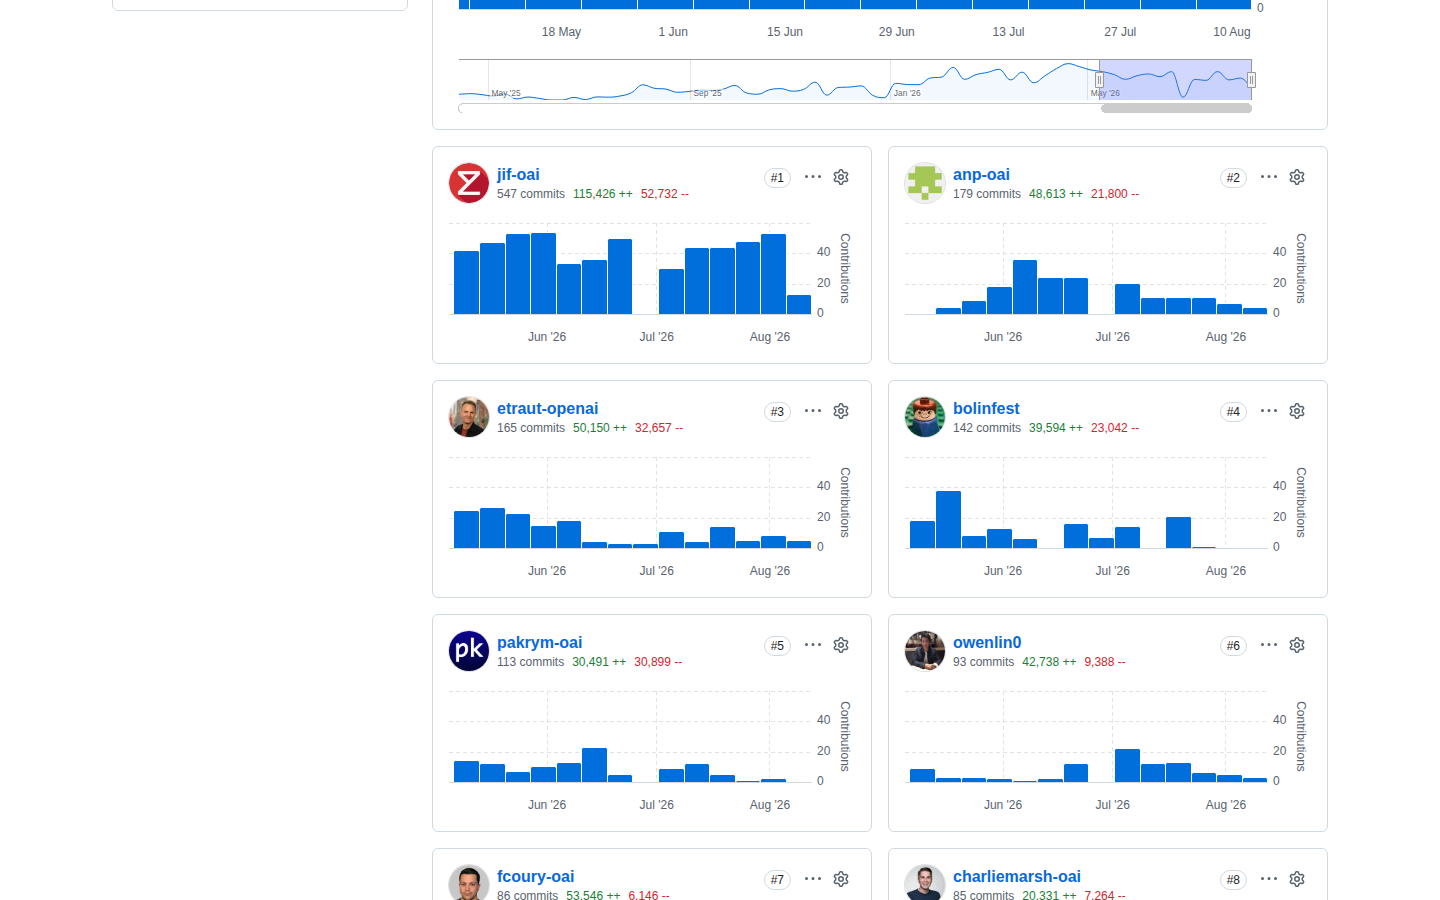Open three-dot menu on pakrym-oai card
This screenshot has width=1440, height=900.
coord(813,645)
